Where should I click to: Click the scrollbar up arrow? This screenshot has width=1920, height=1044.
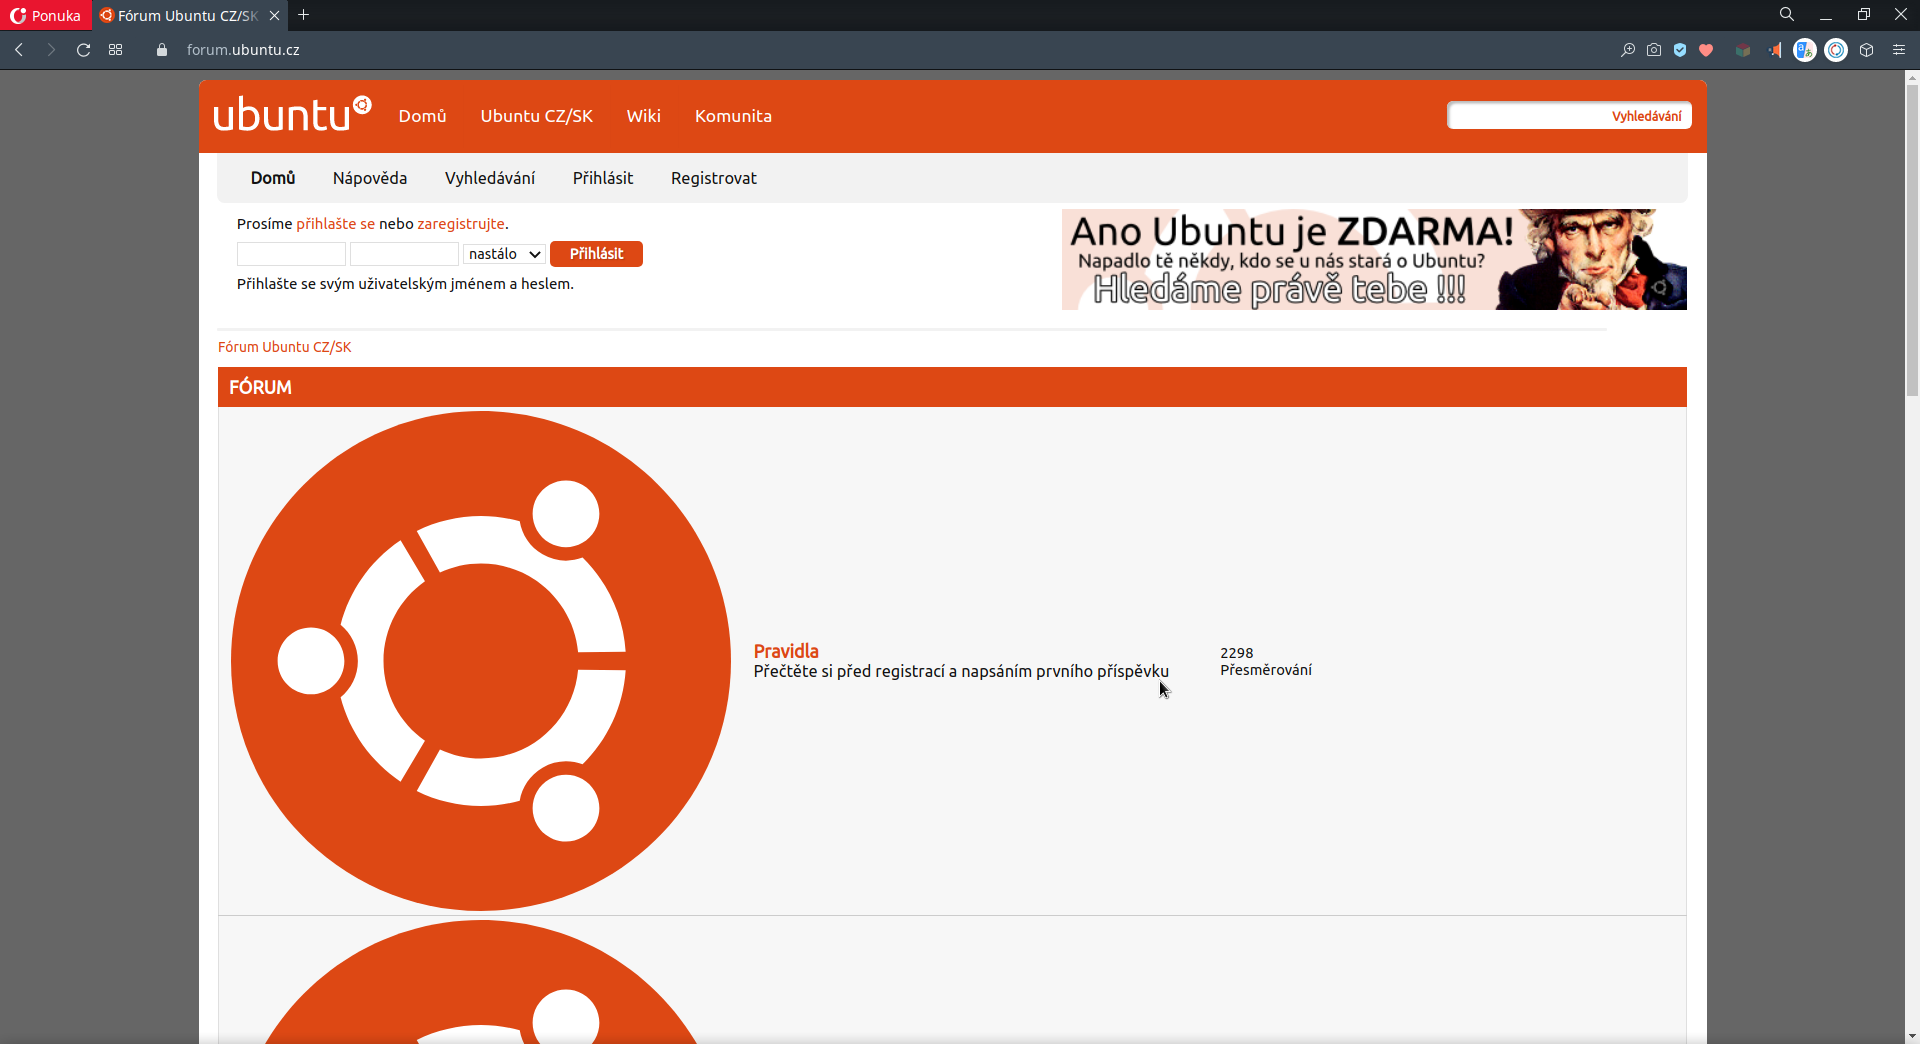1912,77
